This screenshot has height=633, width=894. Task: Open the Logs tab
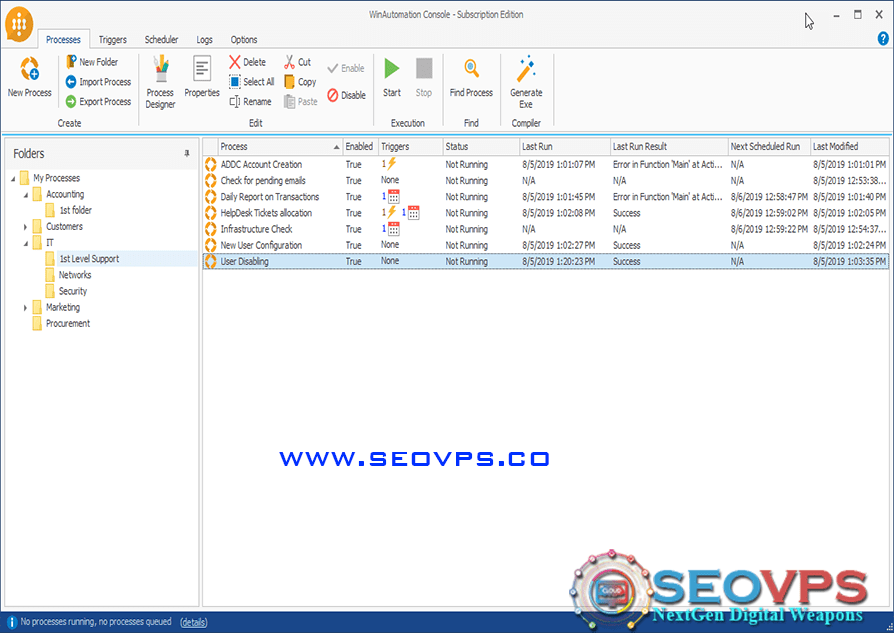[x=205, y=39]
